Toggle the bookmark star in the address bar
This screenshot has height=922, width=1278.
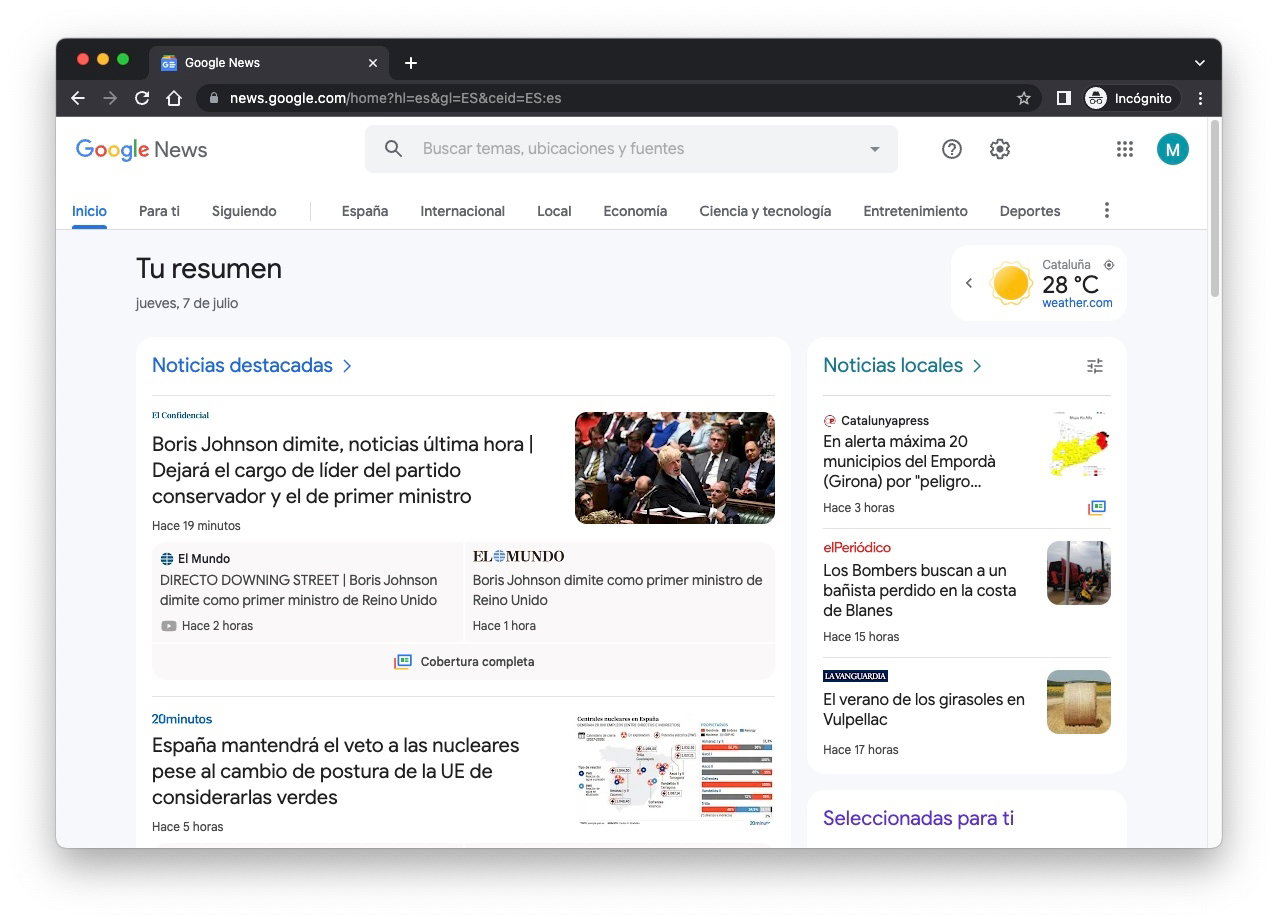click(x=1023, y=98)
